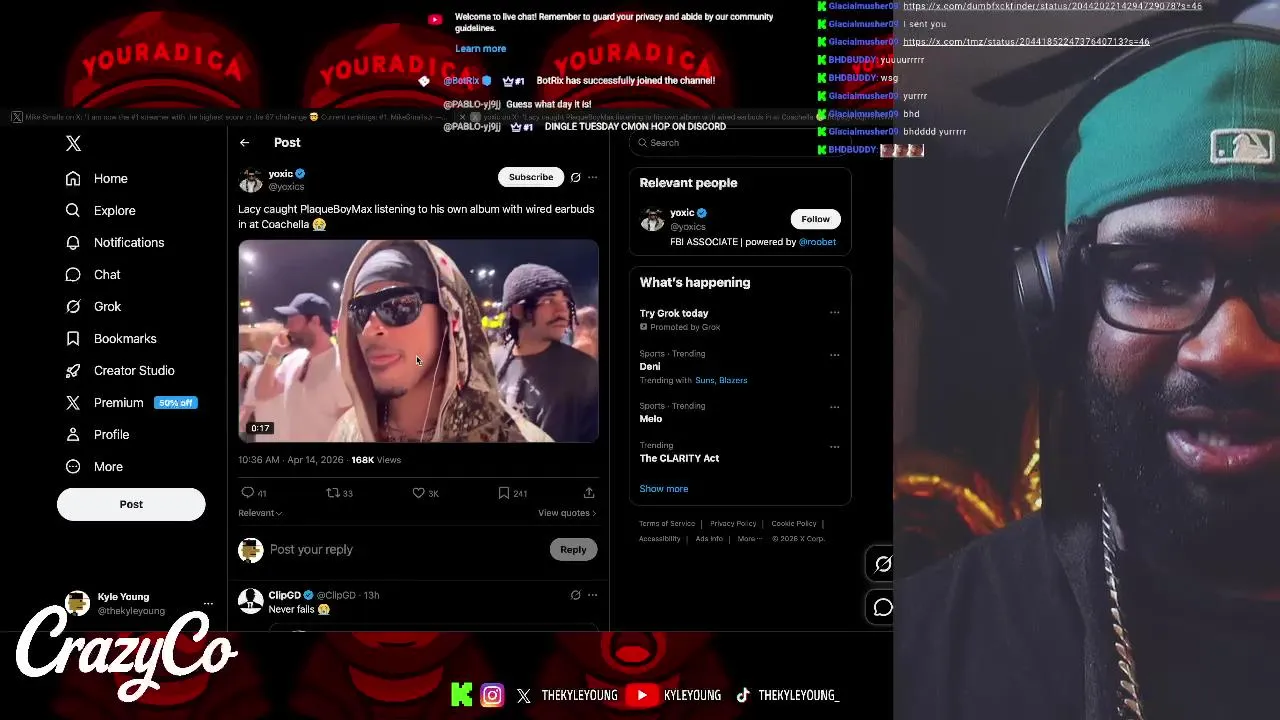Open options for Try Grok today

834,313
